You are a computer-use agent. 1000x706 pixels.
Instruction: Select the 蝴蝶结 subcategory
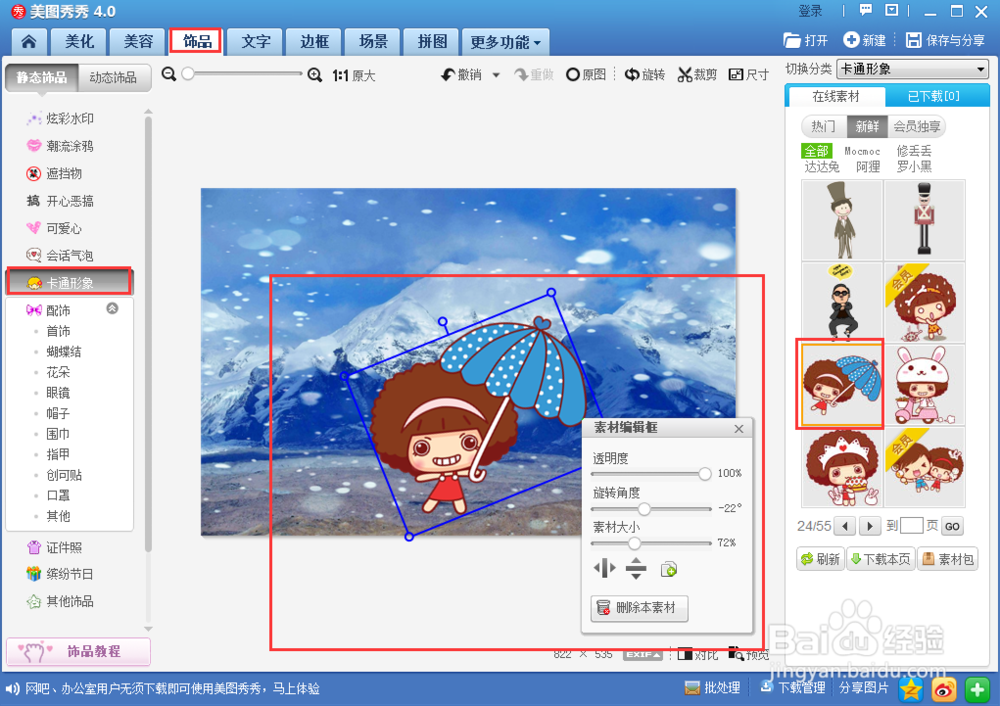tap(64, 352)
